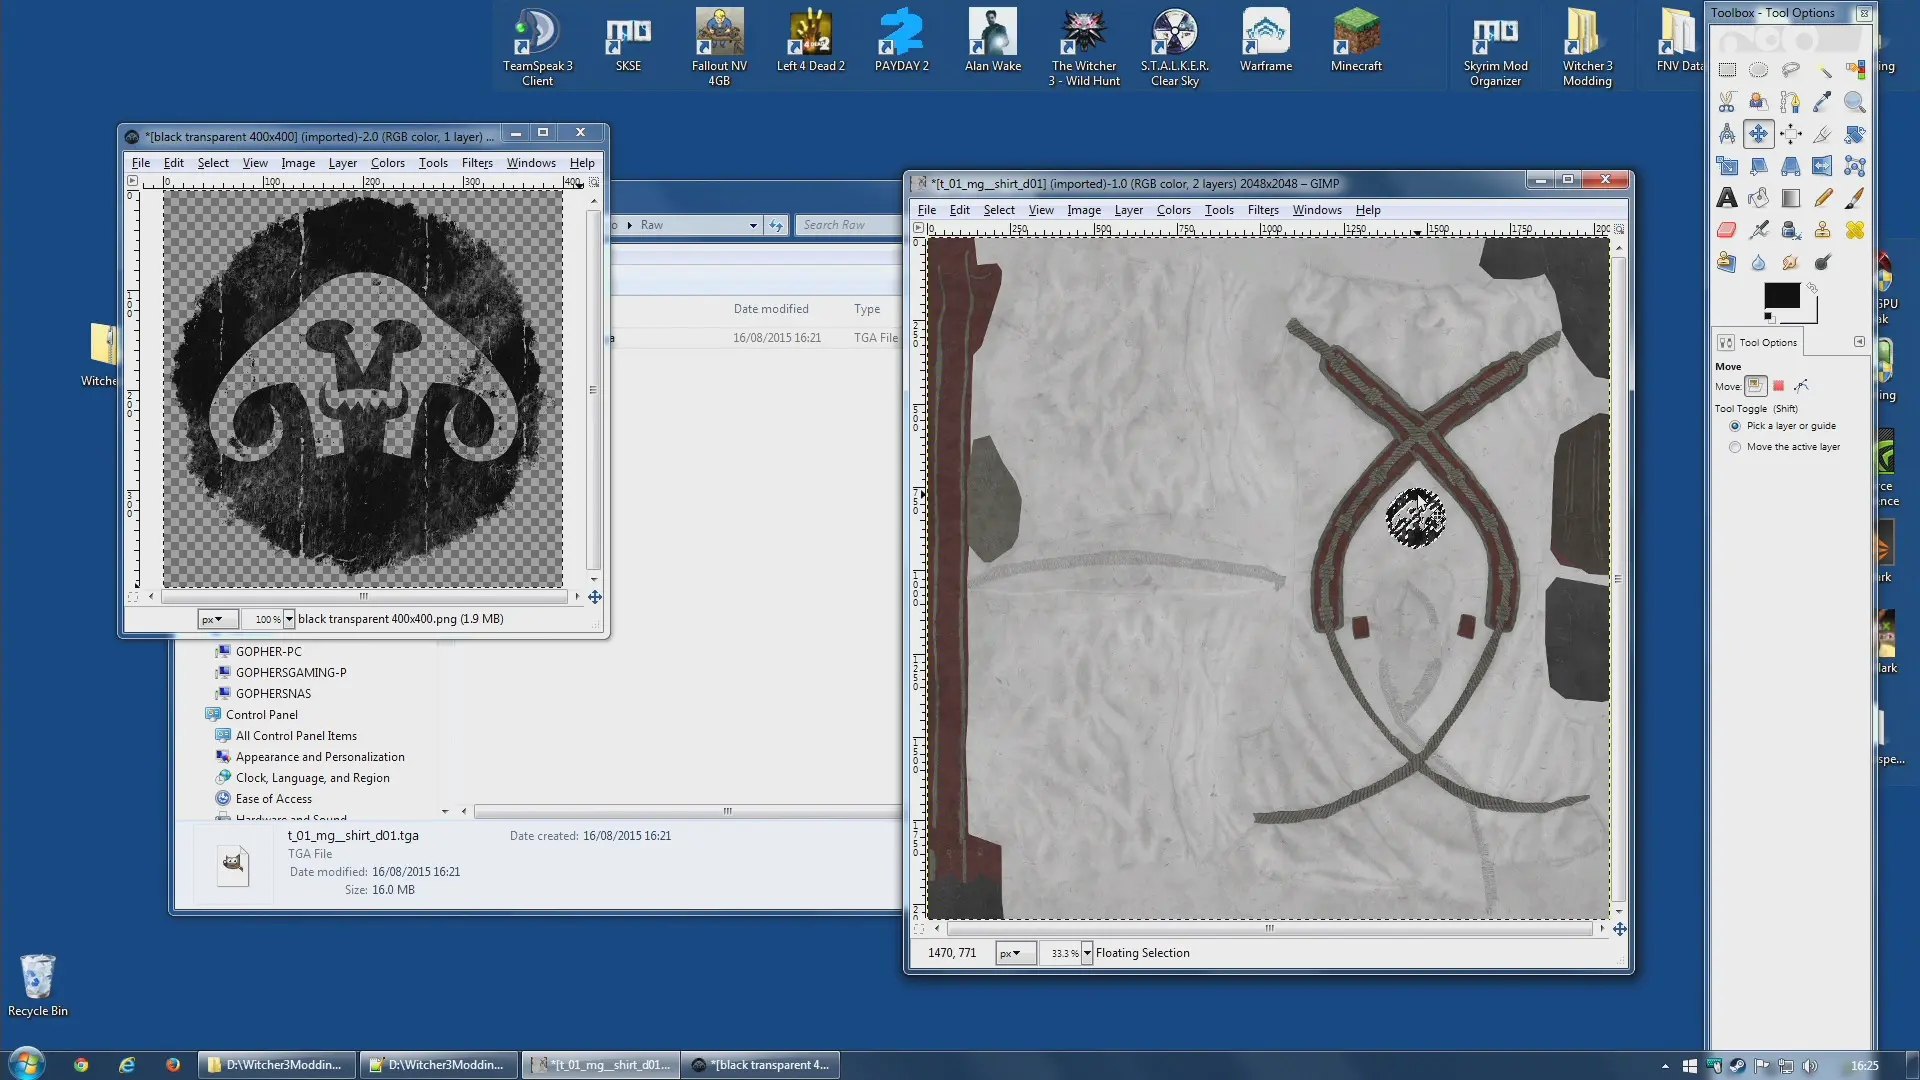The image size is (1920, 1080).
Task: Open Filters menu in shirt image window
Action: click(x=1263, y=210)
